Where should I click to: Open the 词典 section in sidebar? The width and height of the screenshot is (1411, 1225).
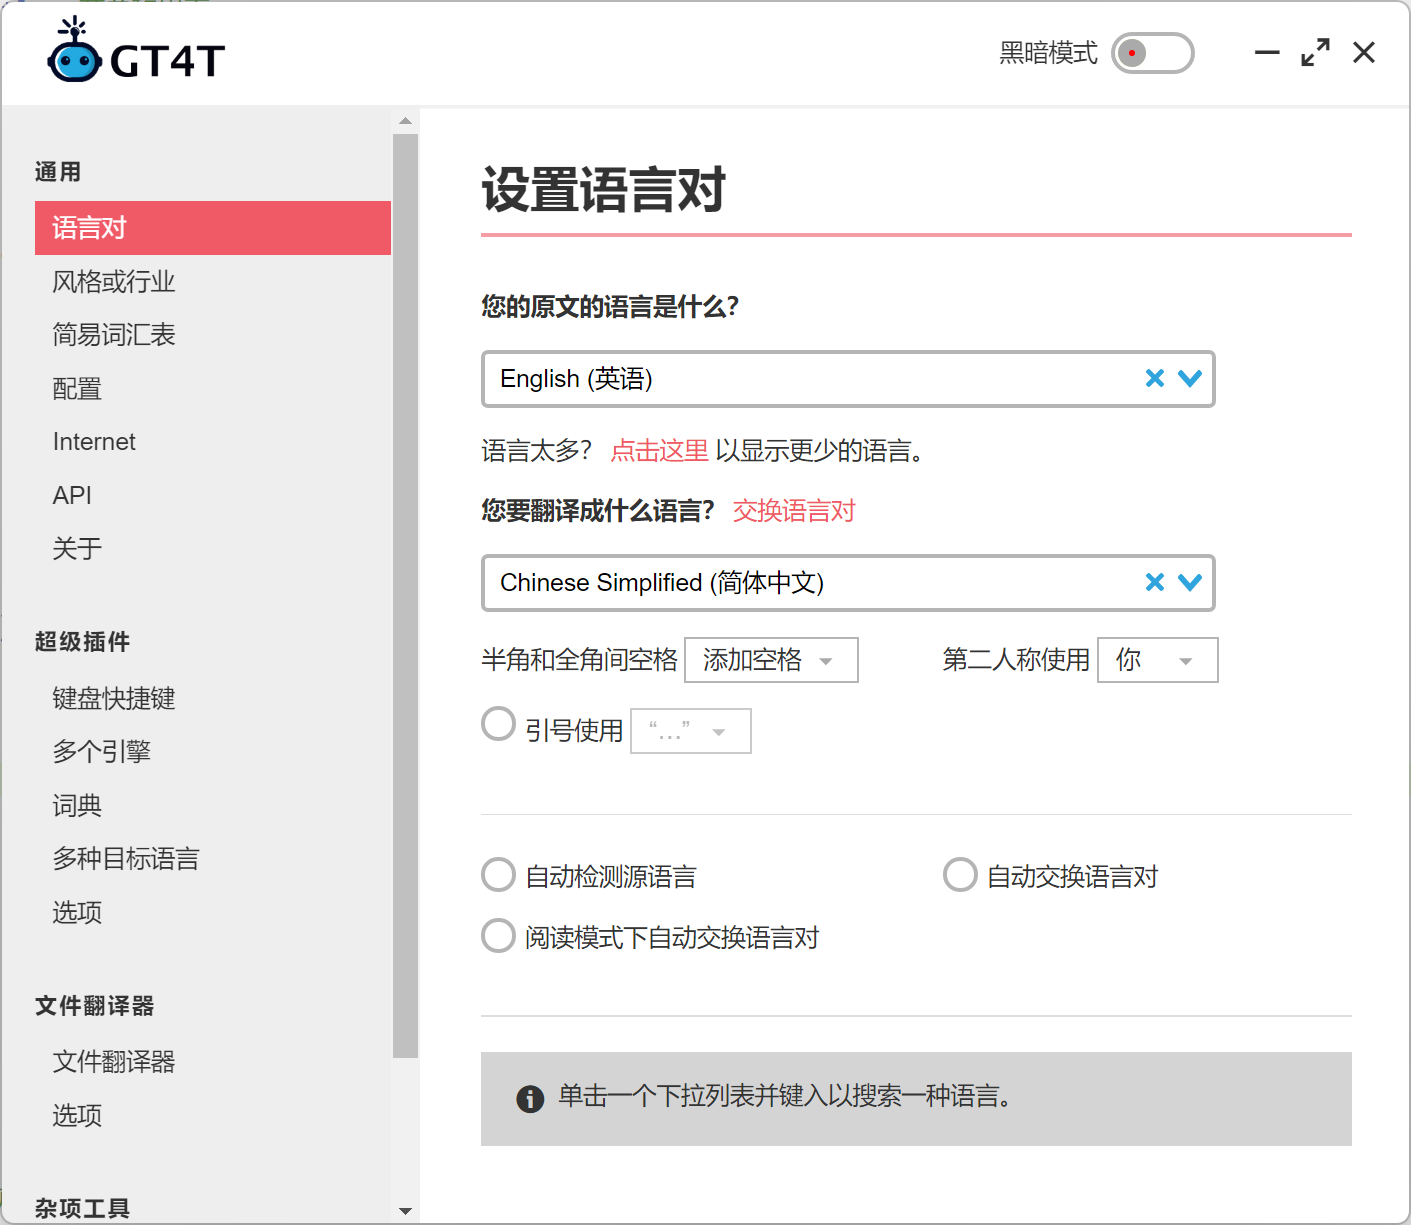click(x=77, y=805)
